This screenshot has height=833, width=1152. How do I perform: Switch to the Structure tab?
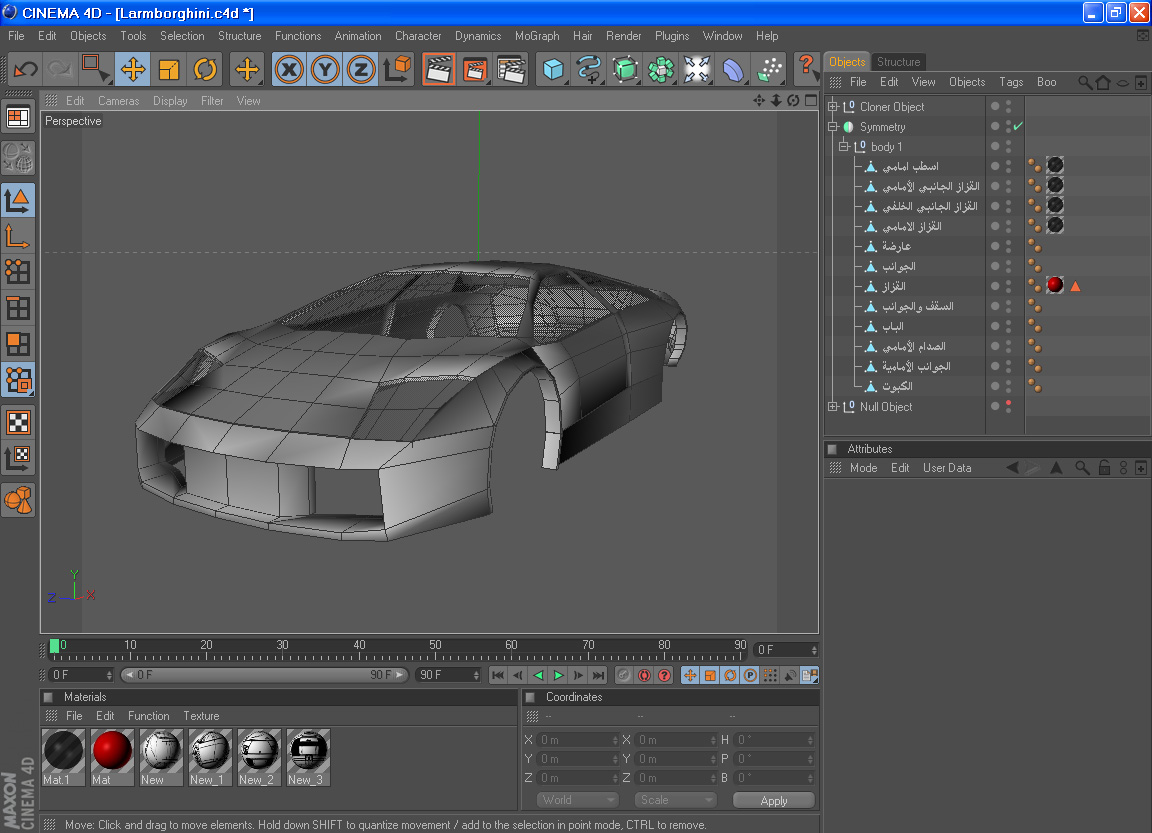(899, 62)
